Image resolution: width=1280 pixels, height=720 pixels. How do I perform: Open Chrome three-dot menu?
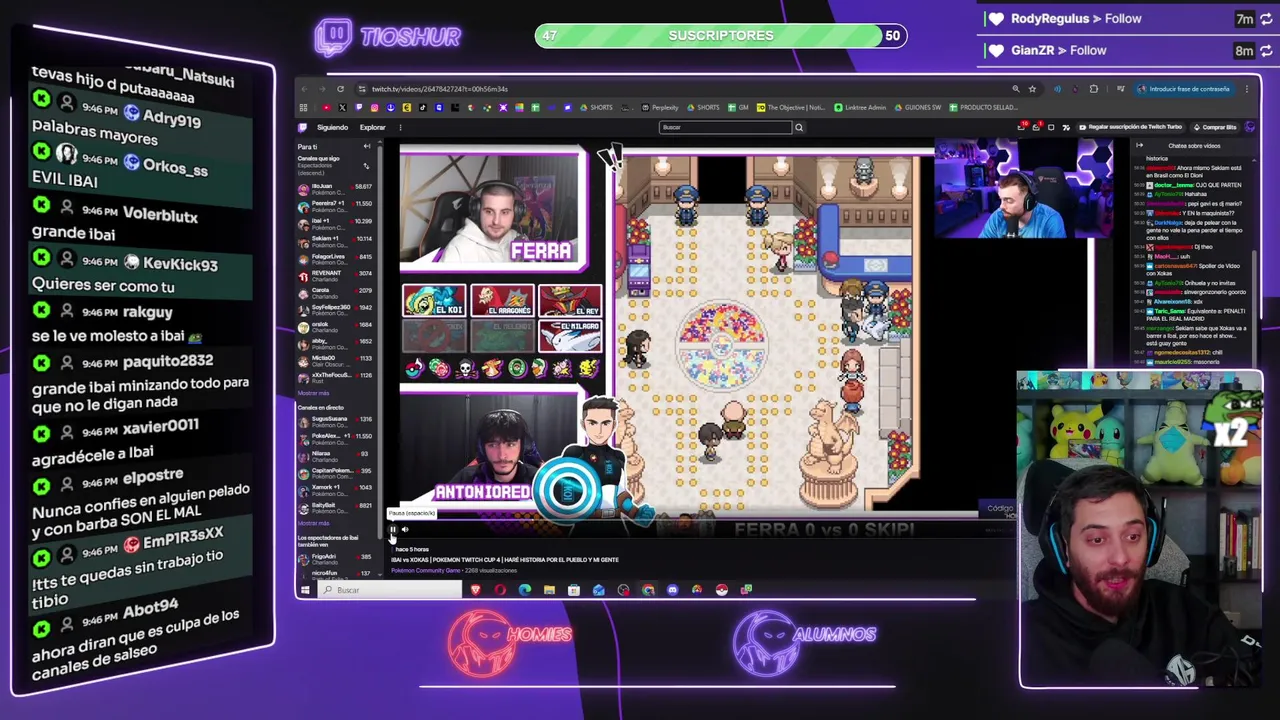click(1247, 89)
